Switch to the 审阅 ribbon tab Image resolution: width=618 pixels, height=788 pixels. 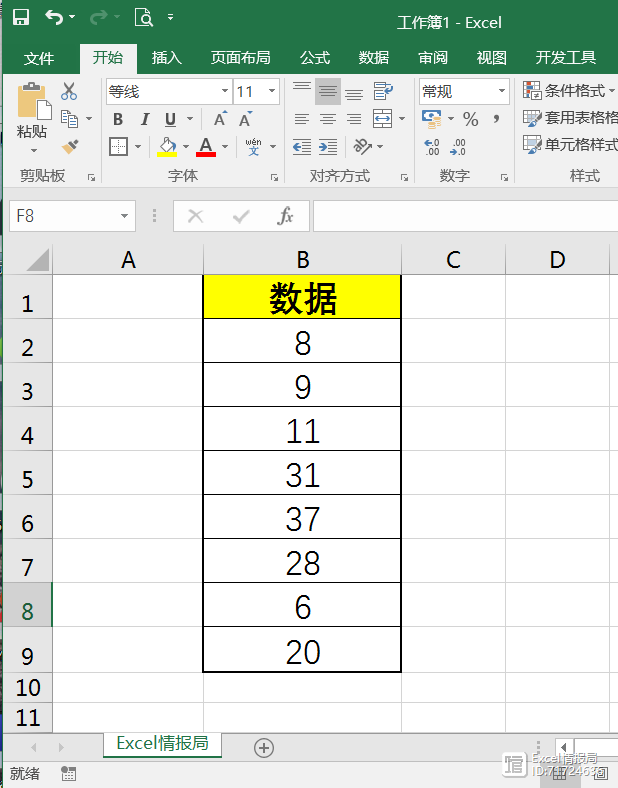pos(433,58)
